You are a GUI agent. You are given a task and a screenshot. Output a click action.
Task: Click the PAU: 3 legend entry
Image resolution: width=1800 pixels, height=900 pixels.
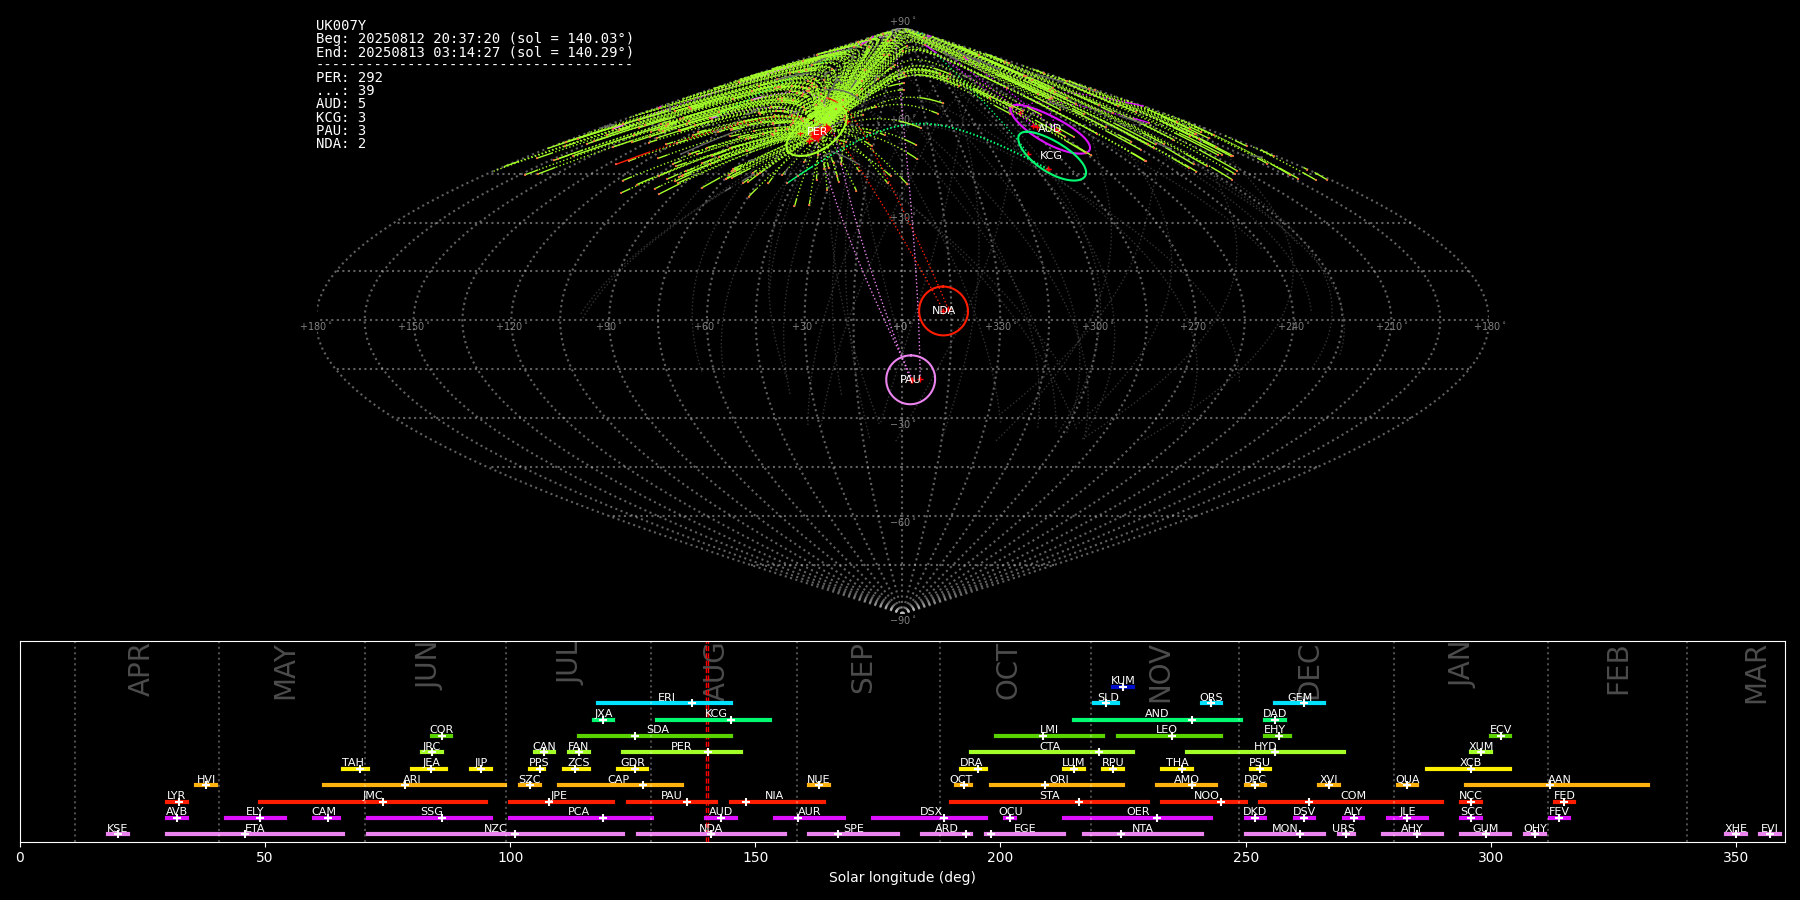[x=341, y=131]
